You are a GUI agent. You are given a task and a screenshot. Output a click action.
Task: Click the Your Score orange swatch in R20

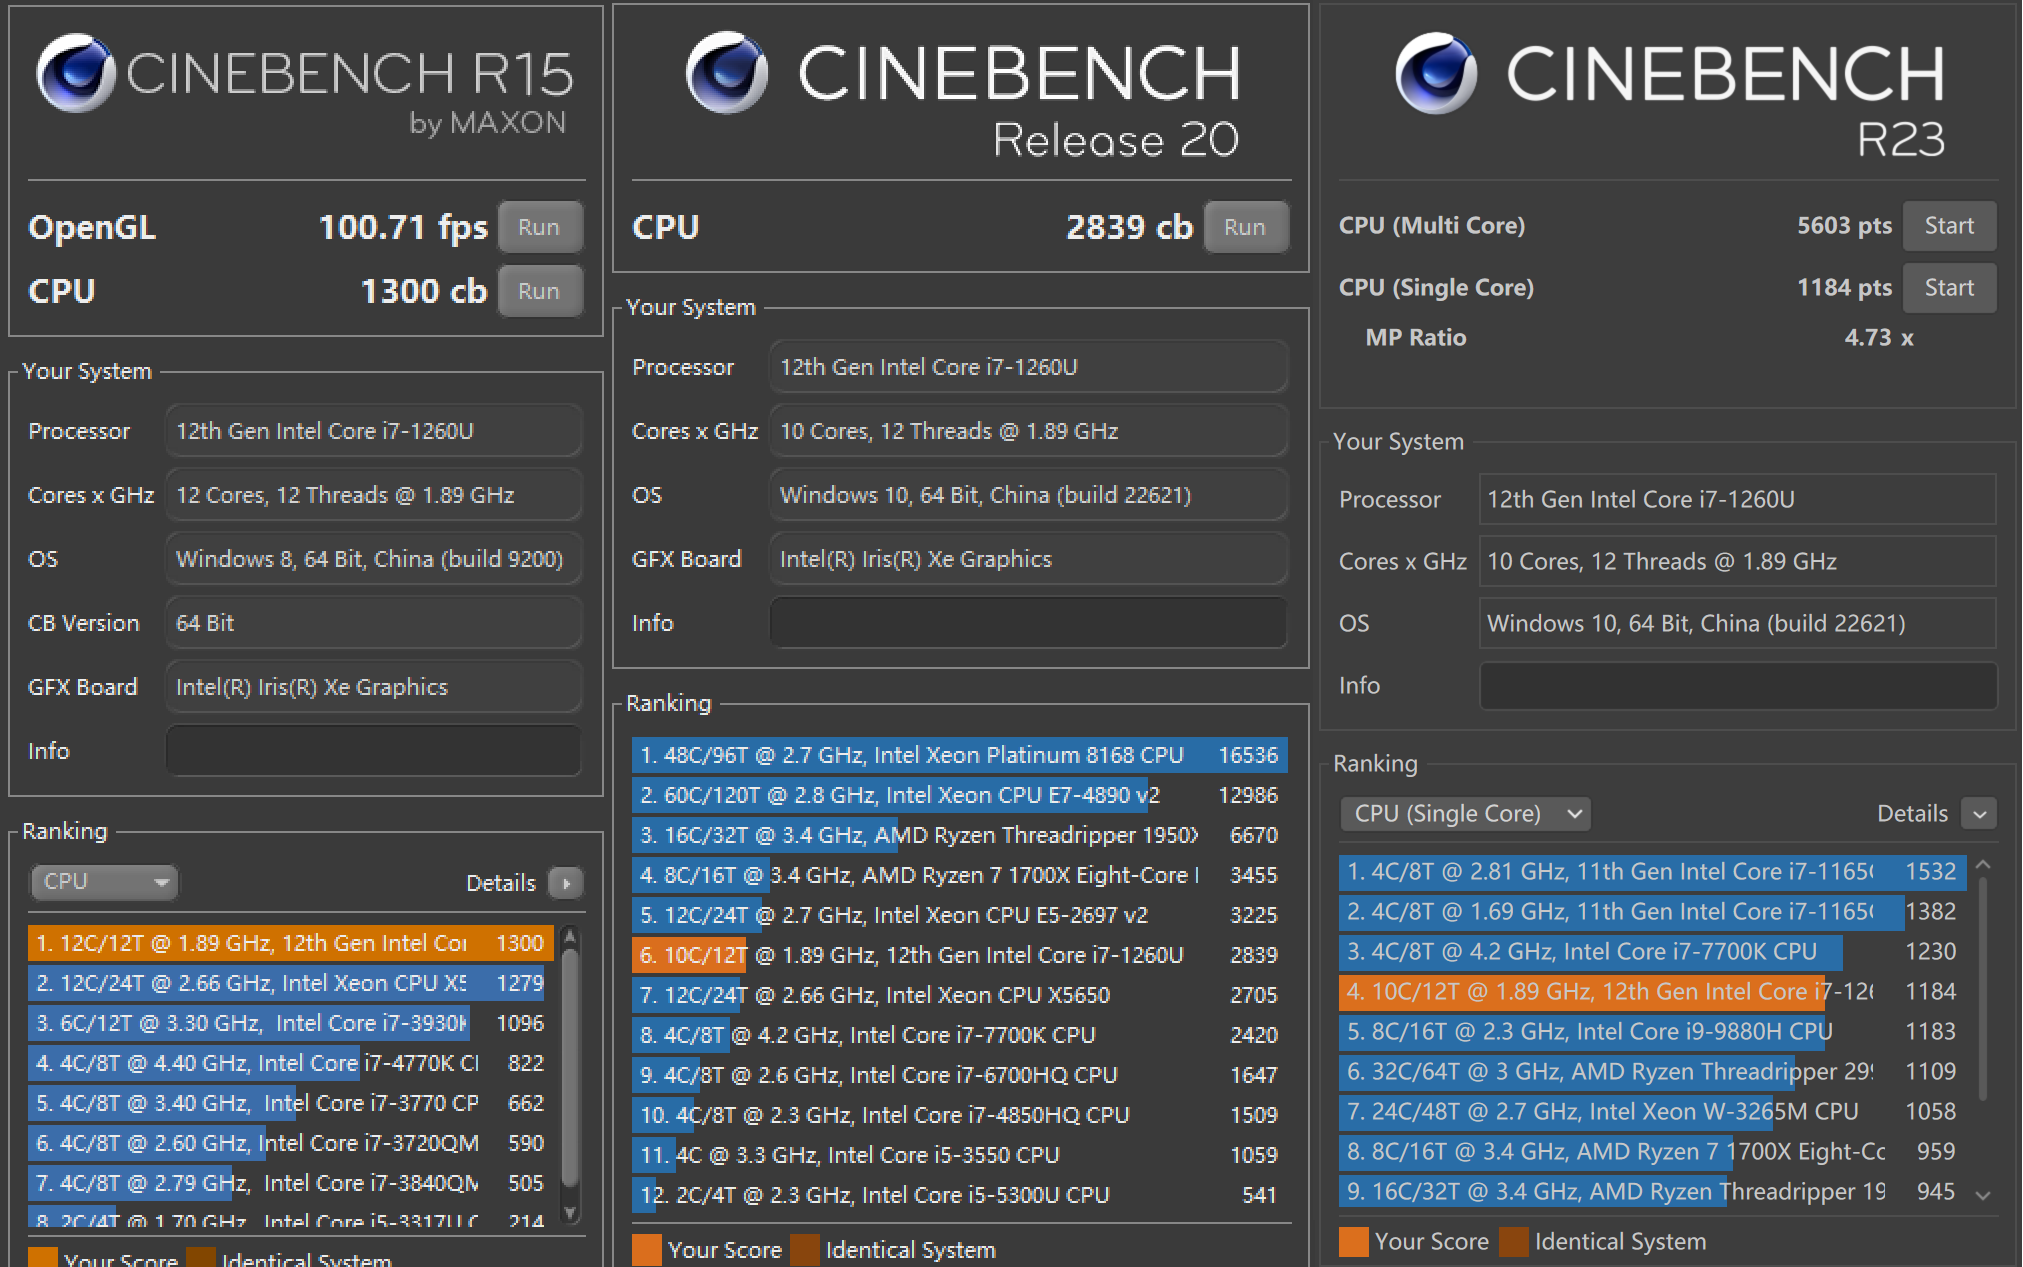coord(647,1250)
